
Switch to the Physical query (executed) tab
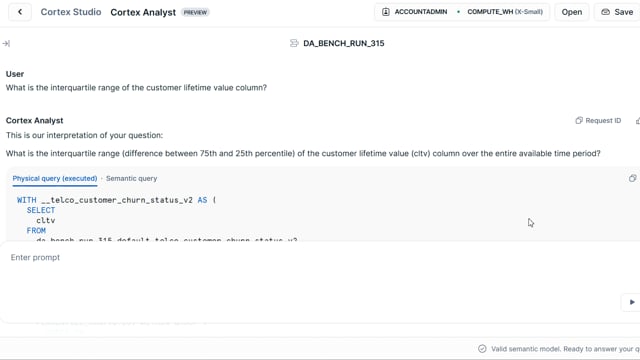(x=55, y=178)
